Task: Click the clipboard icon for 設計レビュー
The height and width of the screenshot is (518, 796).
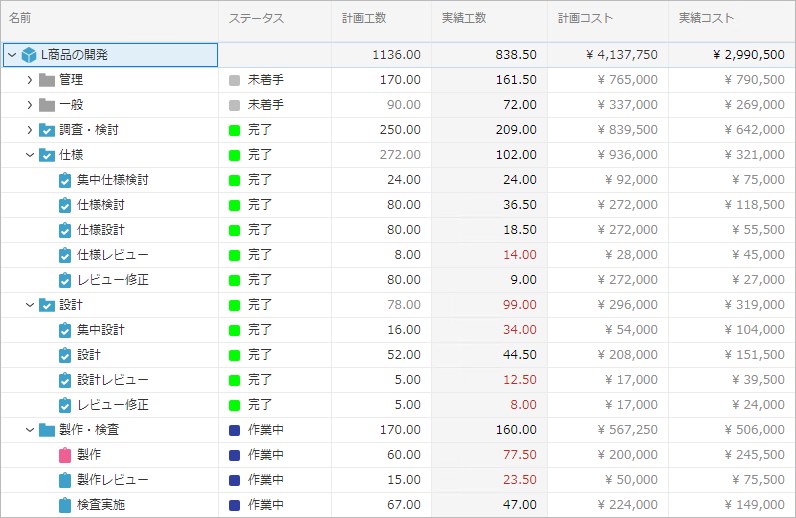Action: coord(65,380)
